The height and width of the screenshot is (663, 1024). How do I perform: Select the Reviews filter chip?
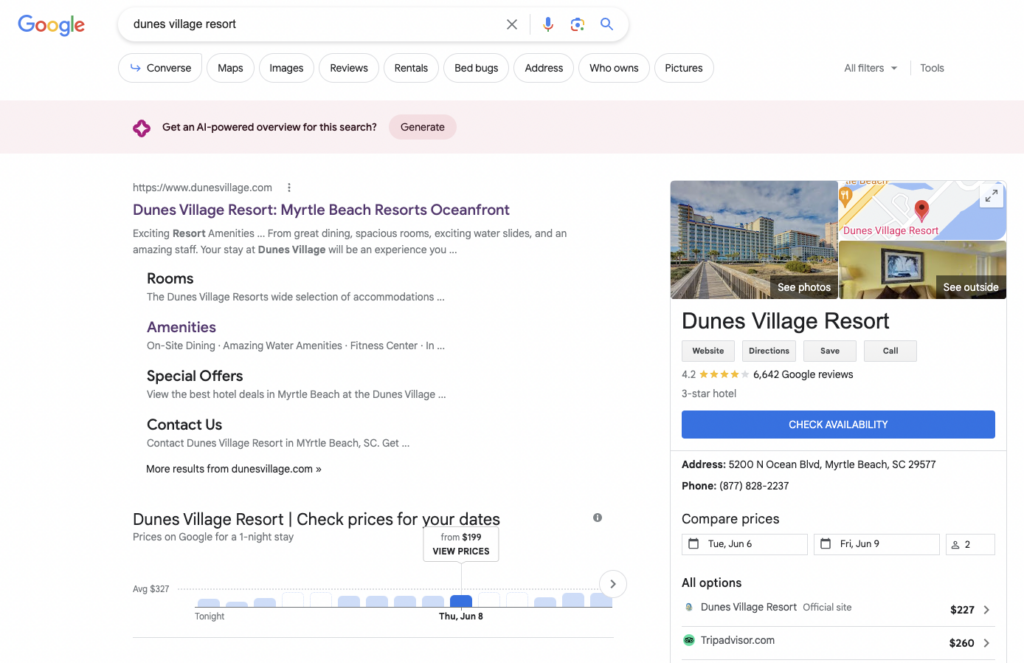coord(349,68)
